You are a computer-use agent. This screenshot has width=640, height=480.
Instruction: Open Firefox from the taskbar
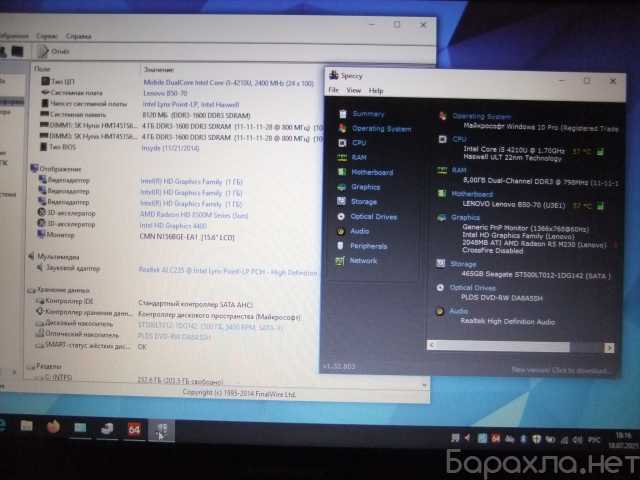tap(53, 427)
